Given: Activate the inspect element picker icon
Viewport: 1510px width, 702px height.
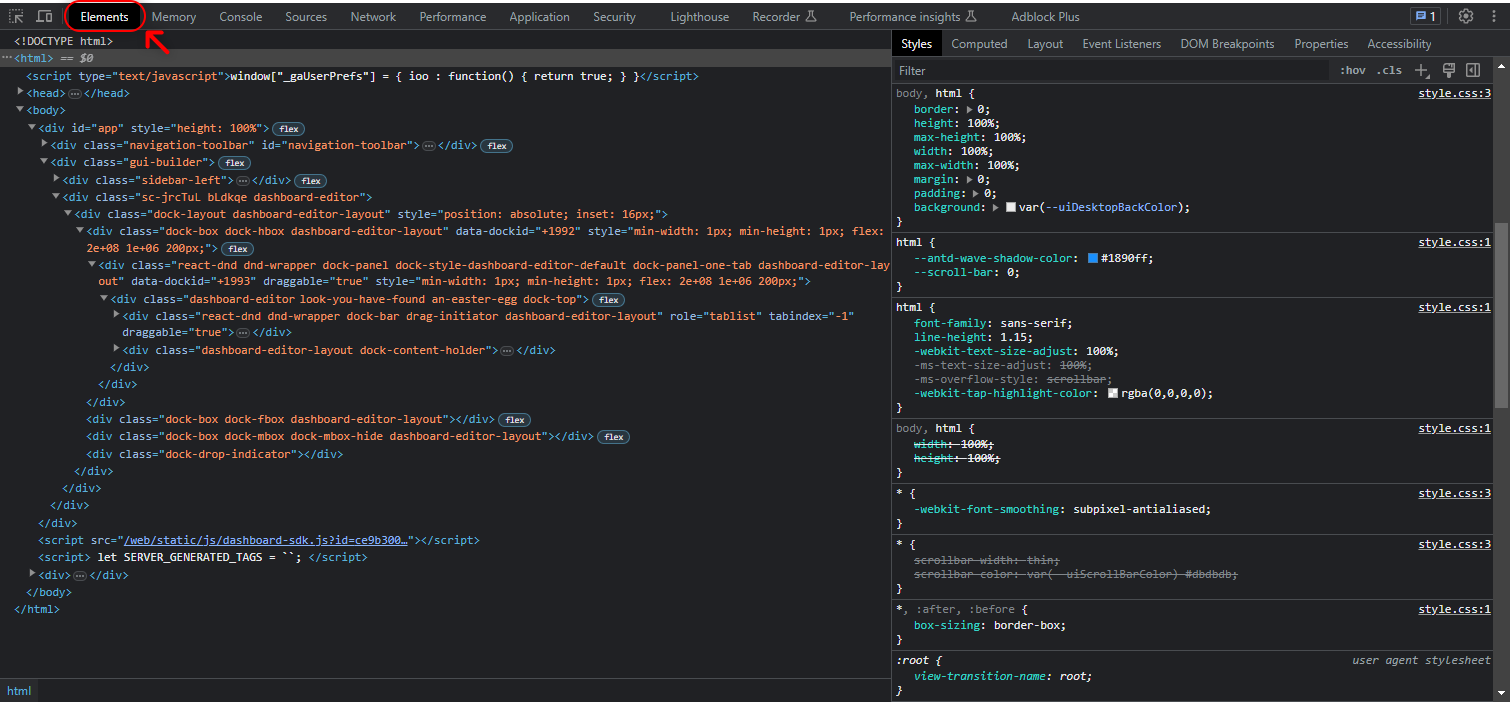Looking at the screenshot, I should tap(17, 17).
